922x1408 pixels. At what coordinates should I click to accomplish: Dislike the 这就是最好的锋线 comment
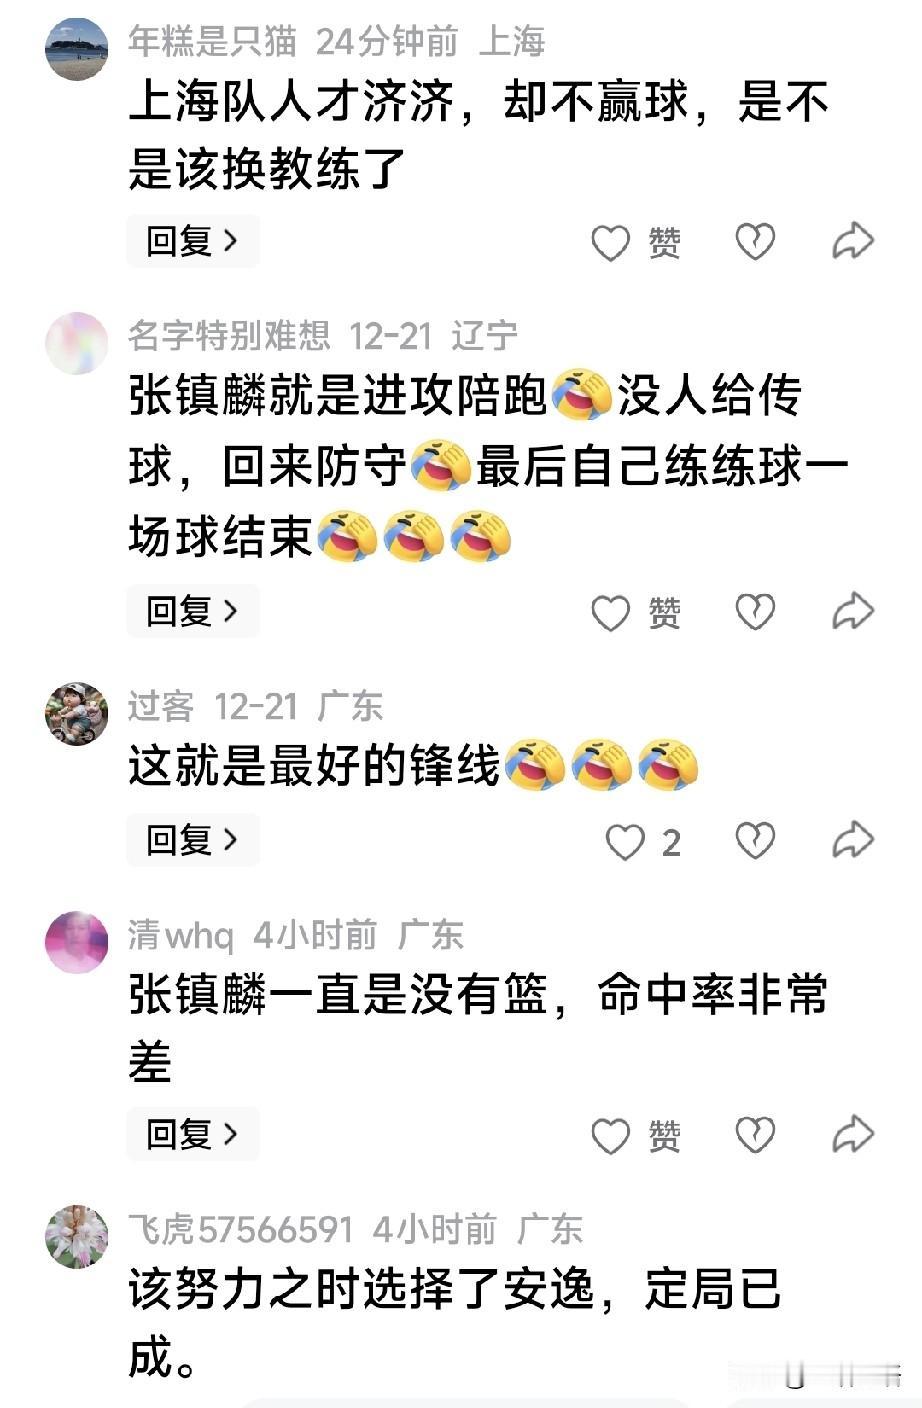[755, 841]
